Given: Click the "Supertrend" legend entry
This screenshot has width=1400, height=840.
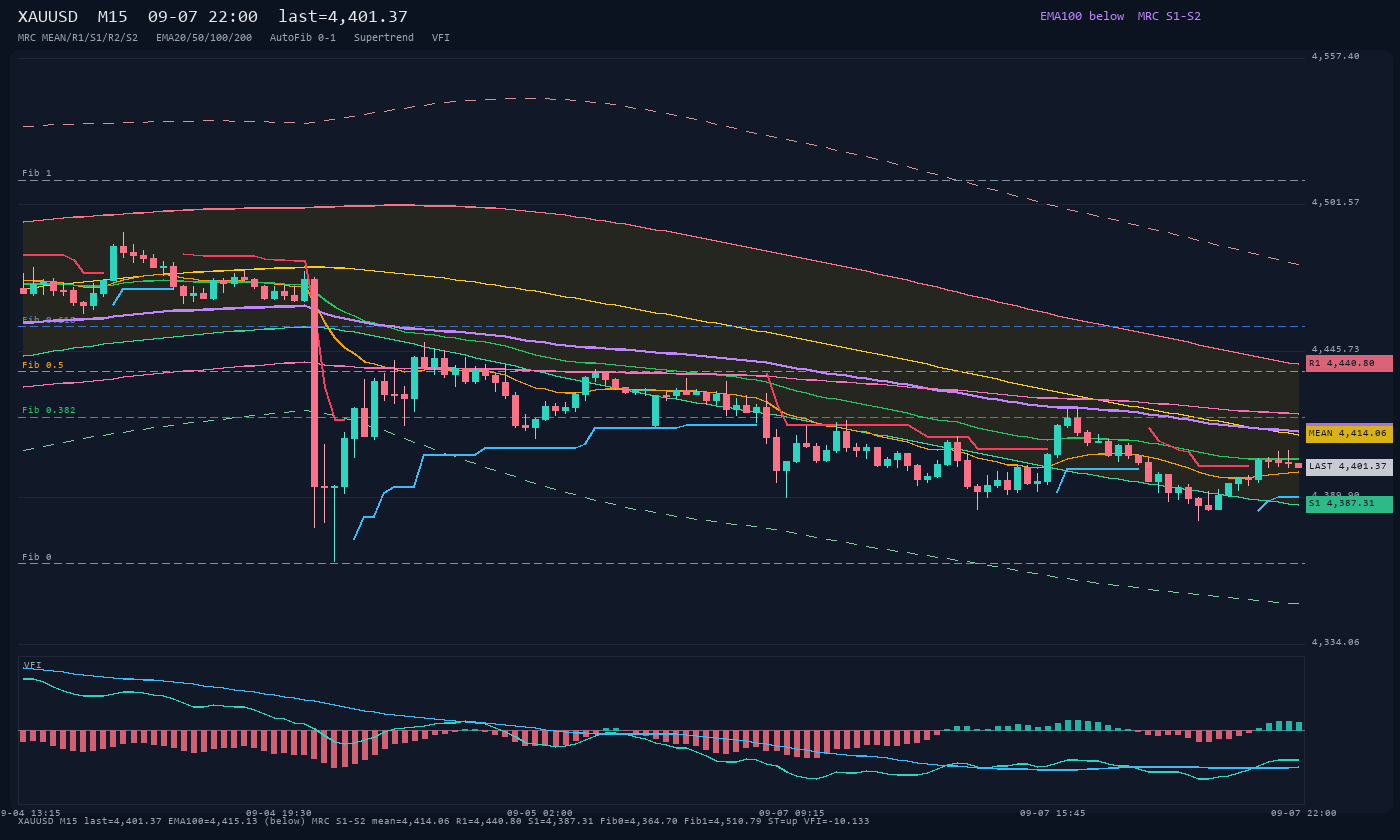Looking at the screenshot, I should tap(384, 37).
